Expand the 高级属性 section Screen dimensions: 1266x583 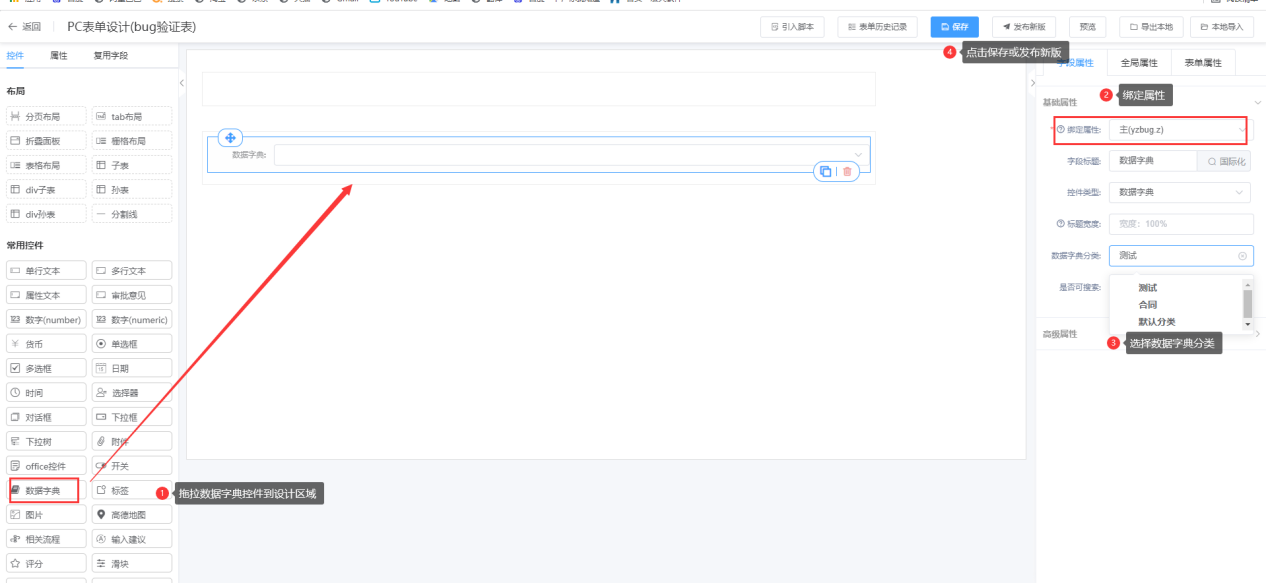click(1257, 334)
